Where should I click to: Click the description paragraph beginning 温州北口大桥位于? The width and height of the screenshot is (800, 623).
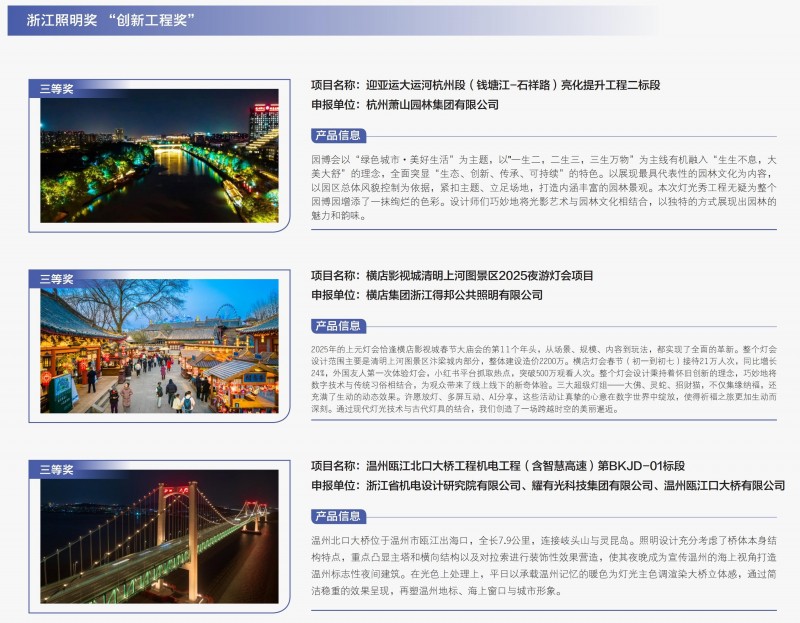(x=543, y=565)
